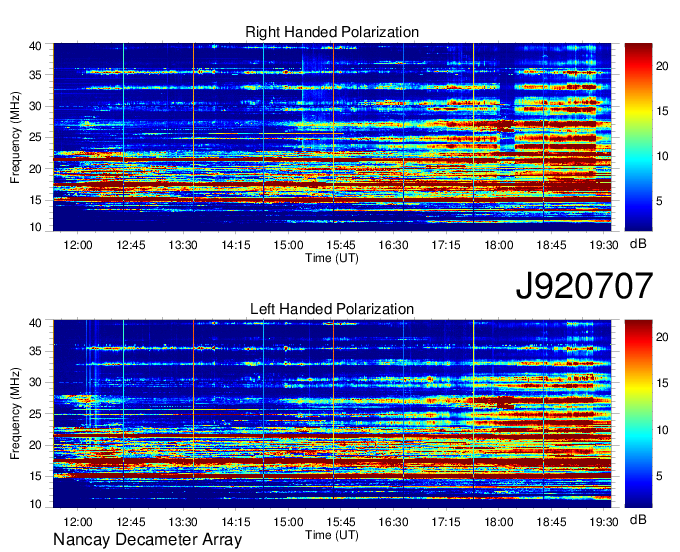
Task: Click the right-handed spectrogram plot area
Action: (x=332, y=137)
